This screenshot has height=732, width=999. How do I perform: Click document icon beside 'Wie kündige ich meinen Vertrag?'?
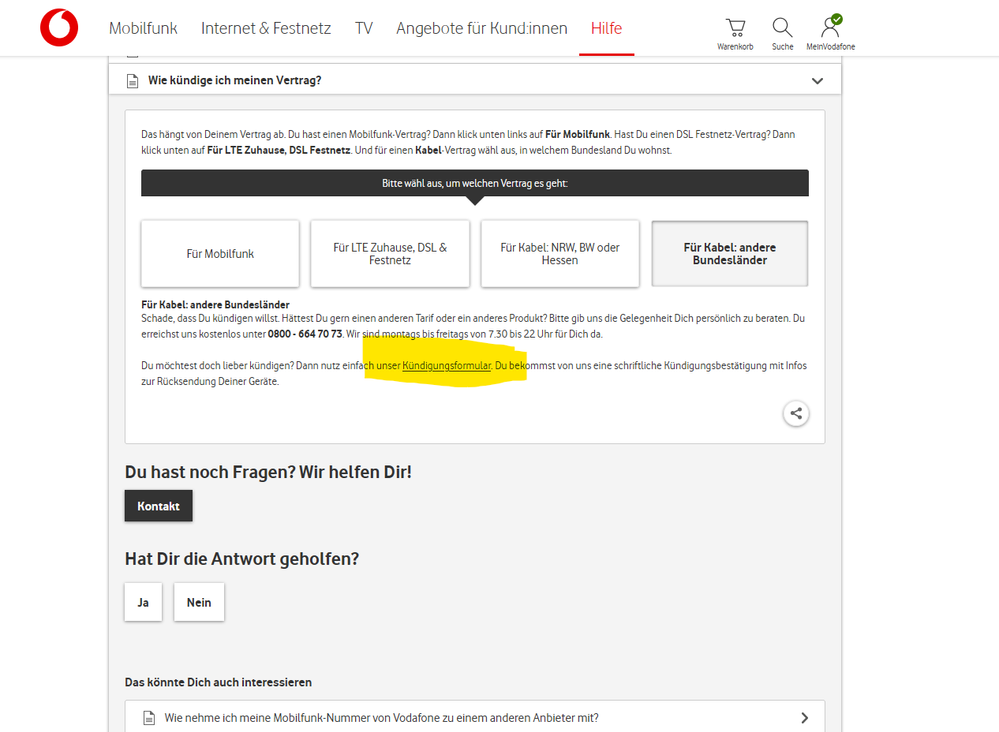133,81
